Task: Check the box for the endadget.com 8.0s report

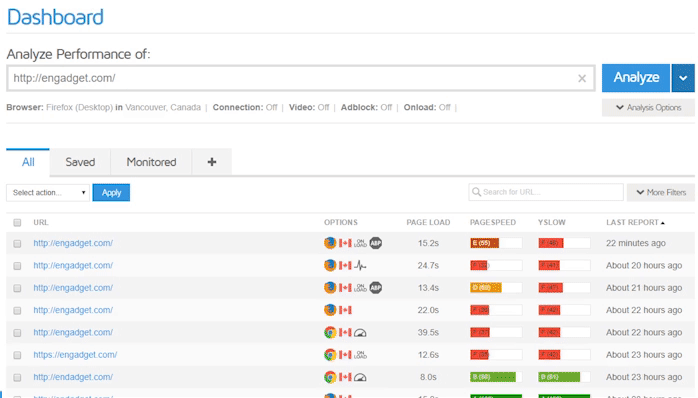Action: click(x=17, y=378)
